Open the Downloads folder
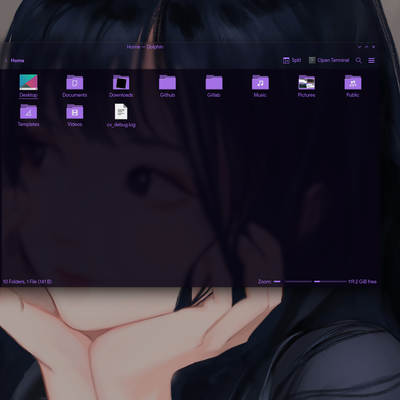This screenshot has width=400, height=400. [x=121, y=82]
